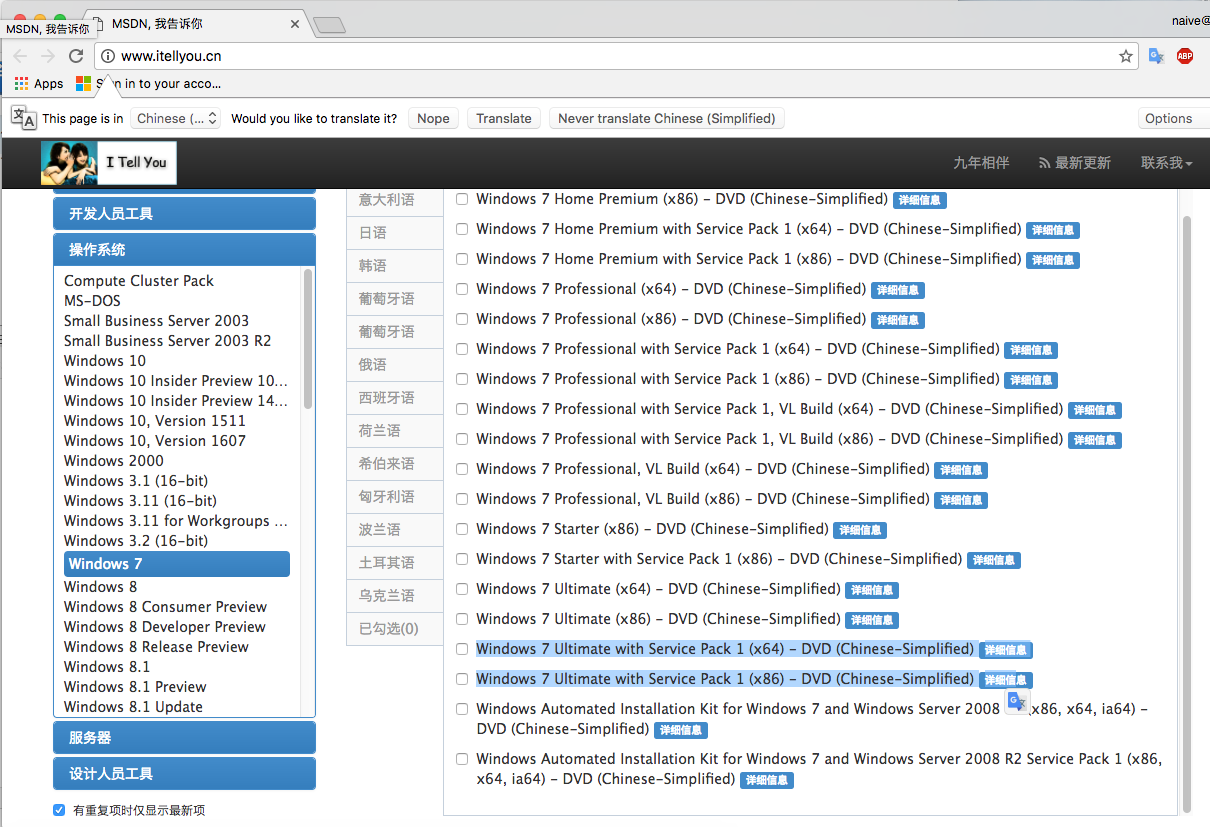The image size is (1210, 827).
Task: Toggle 有重复项时仅显示最新项 checkbox
Action: pyautogui.click(x=59, y=810)
